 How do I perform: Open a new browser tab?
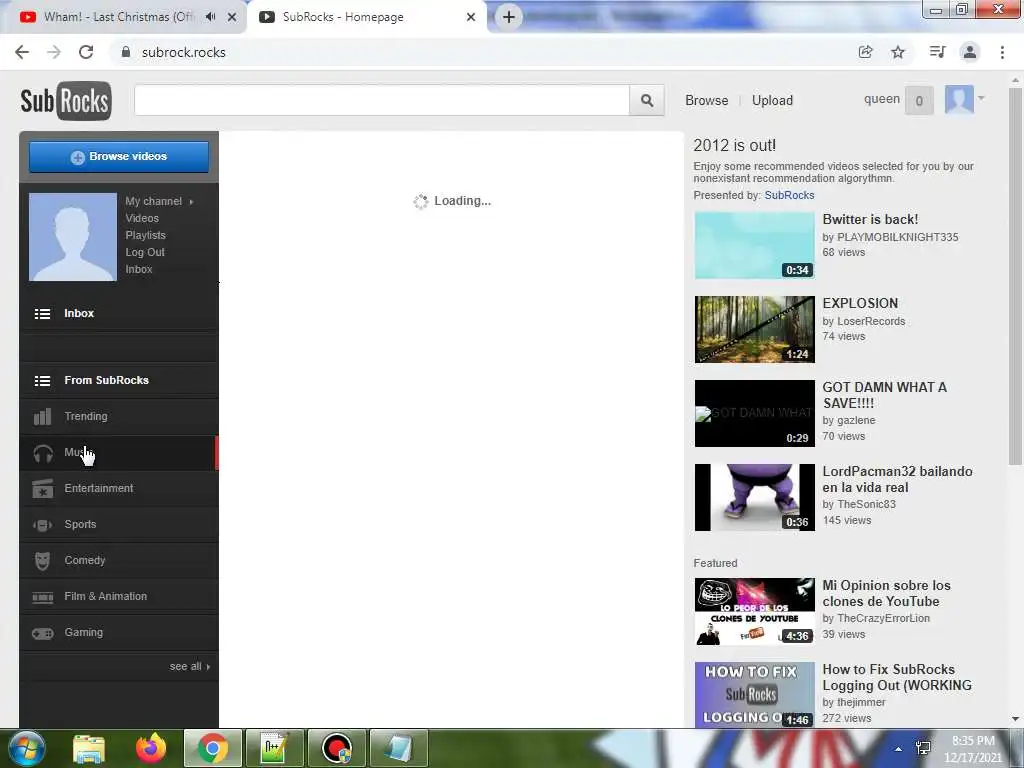click(509, 17)
